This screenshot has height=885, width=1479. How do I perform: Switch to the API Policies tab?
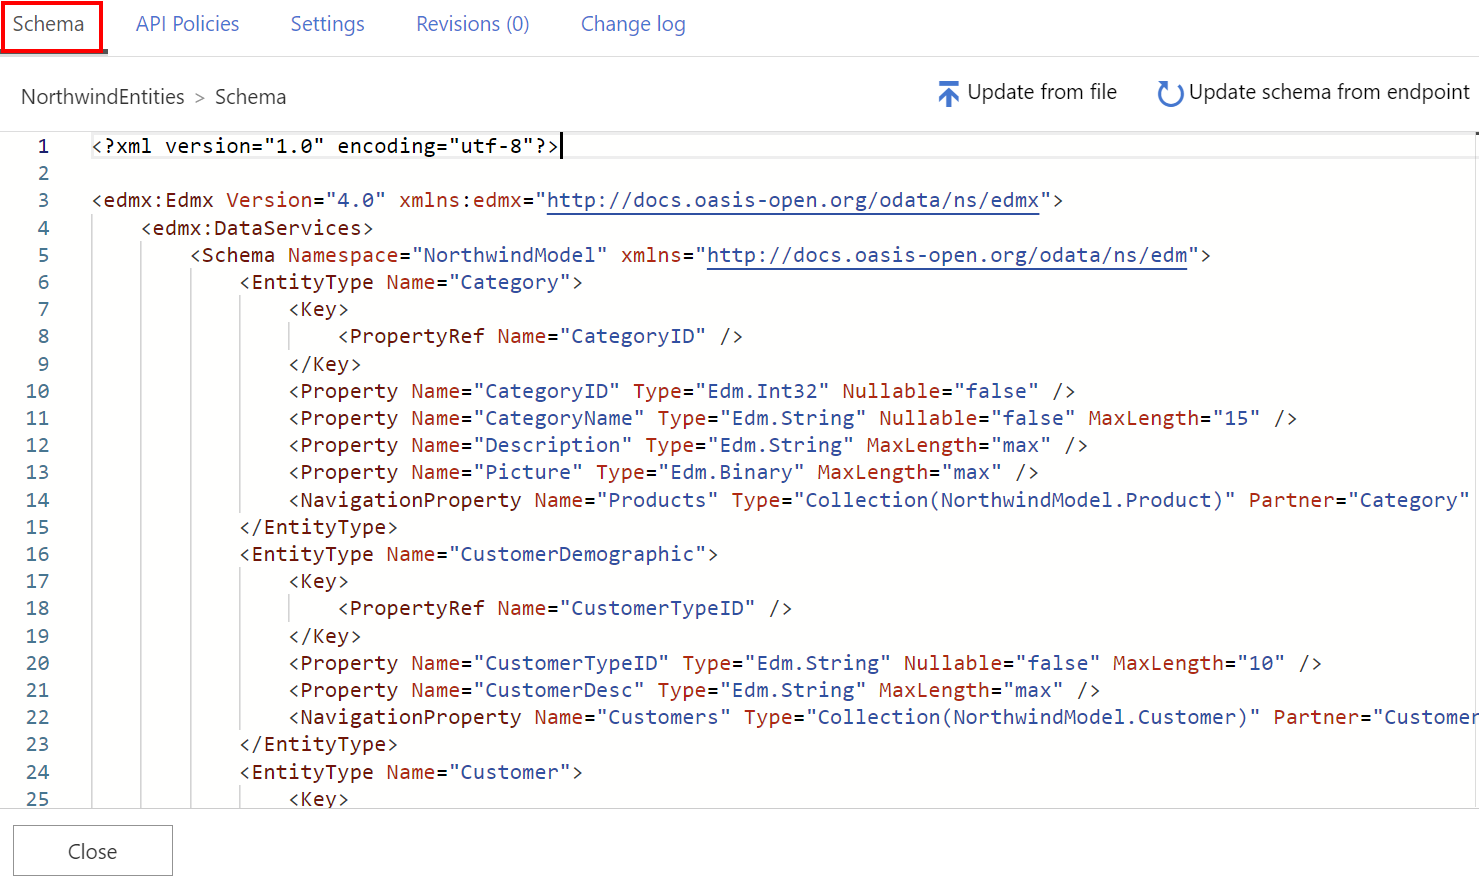pyautogui.click(x=187, y=24)
